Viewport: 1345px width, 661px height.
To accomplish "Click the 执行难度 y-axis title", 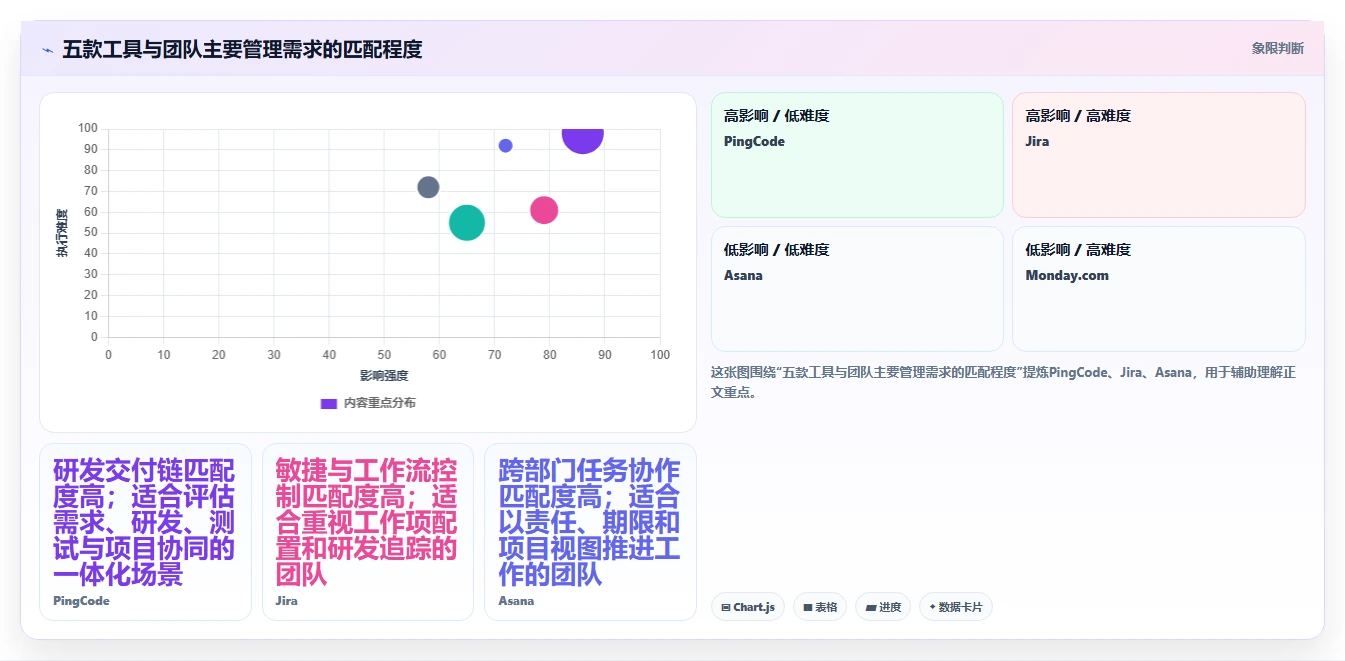I will (62, 233).
